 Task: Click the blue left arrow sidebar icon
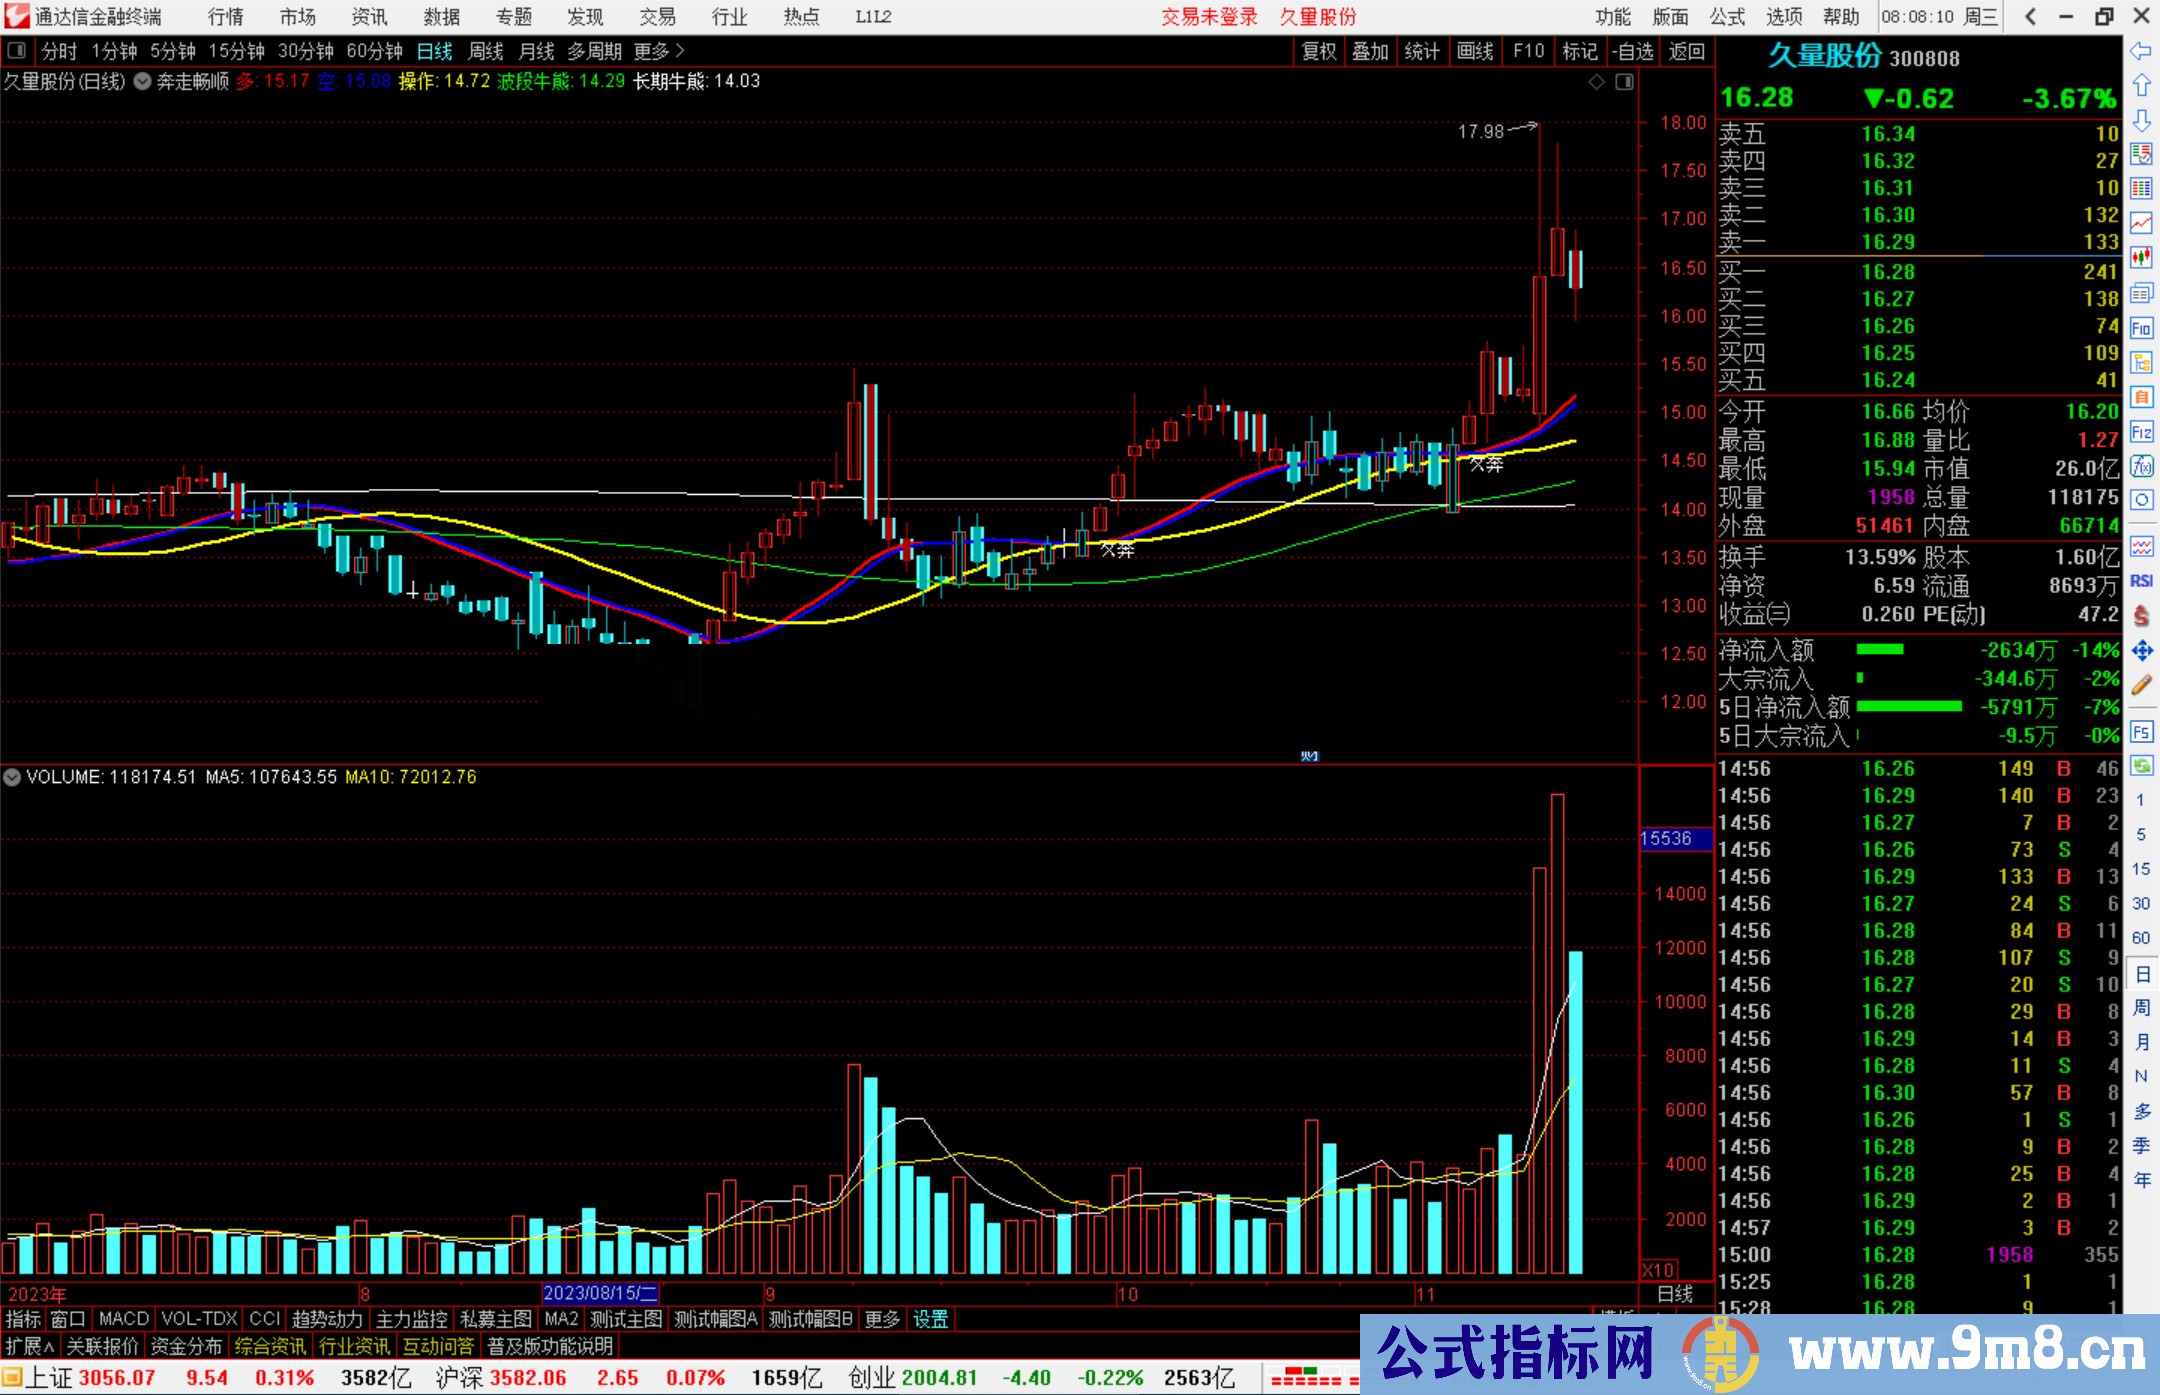point(2141,51)
